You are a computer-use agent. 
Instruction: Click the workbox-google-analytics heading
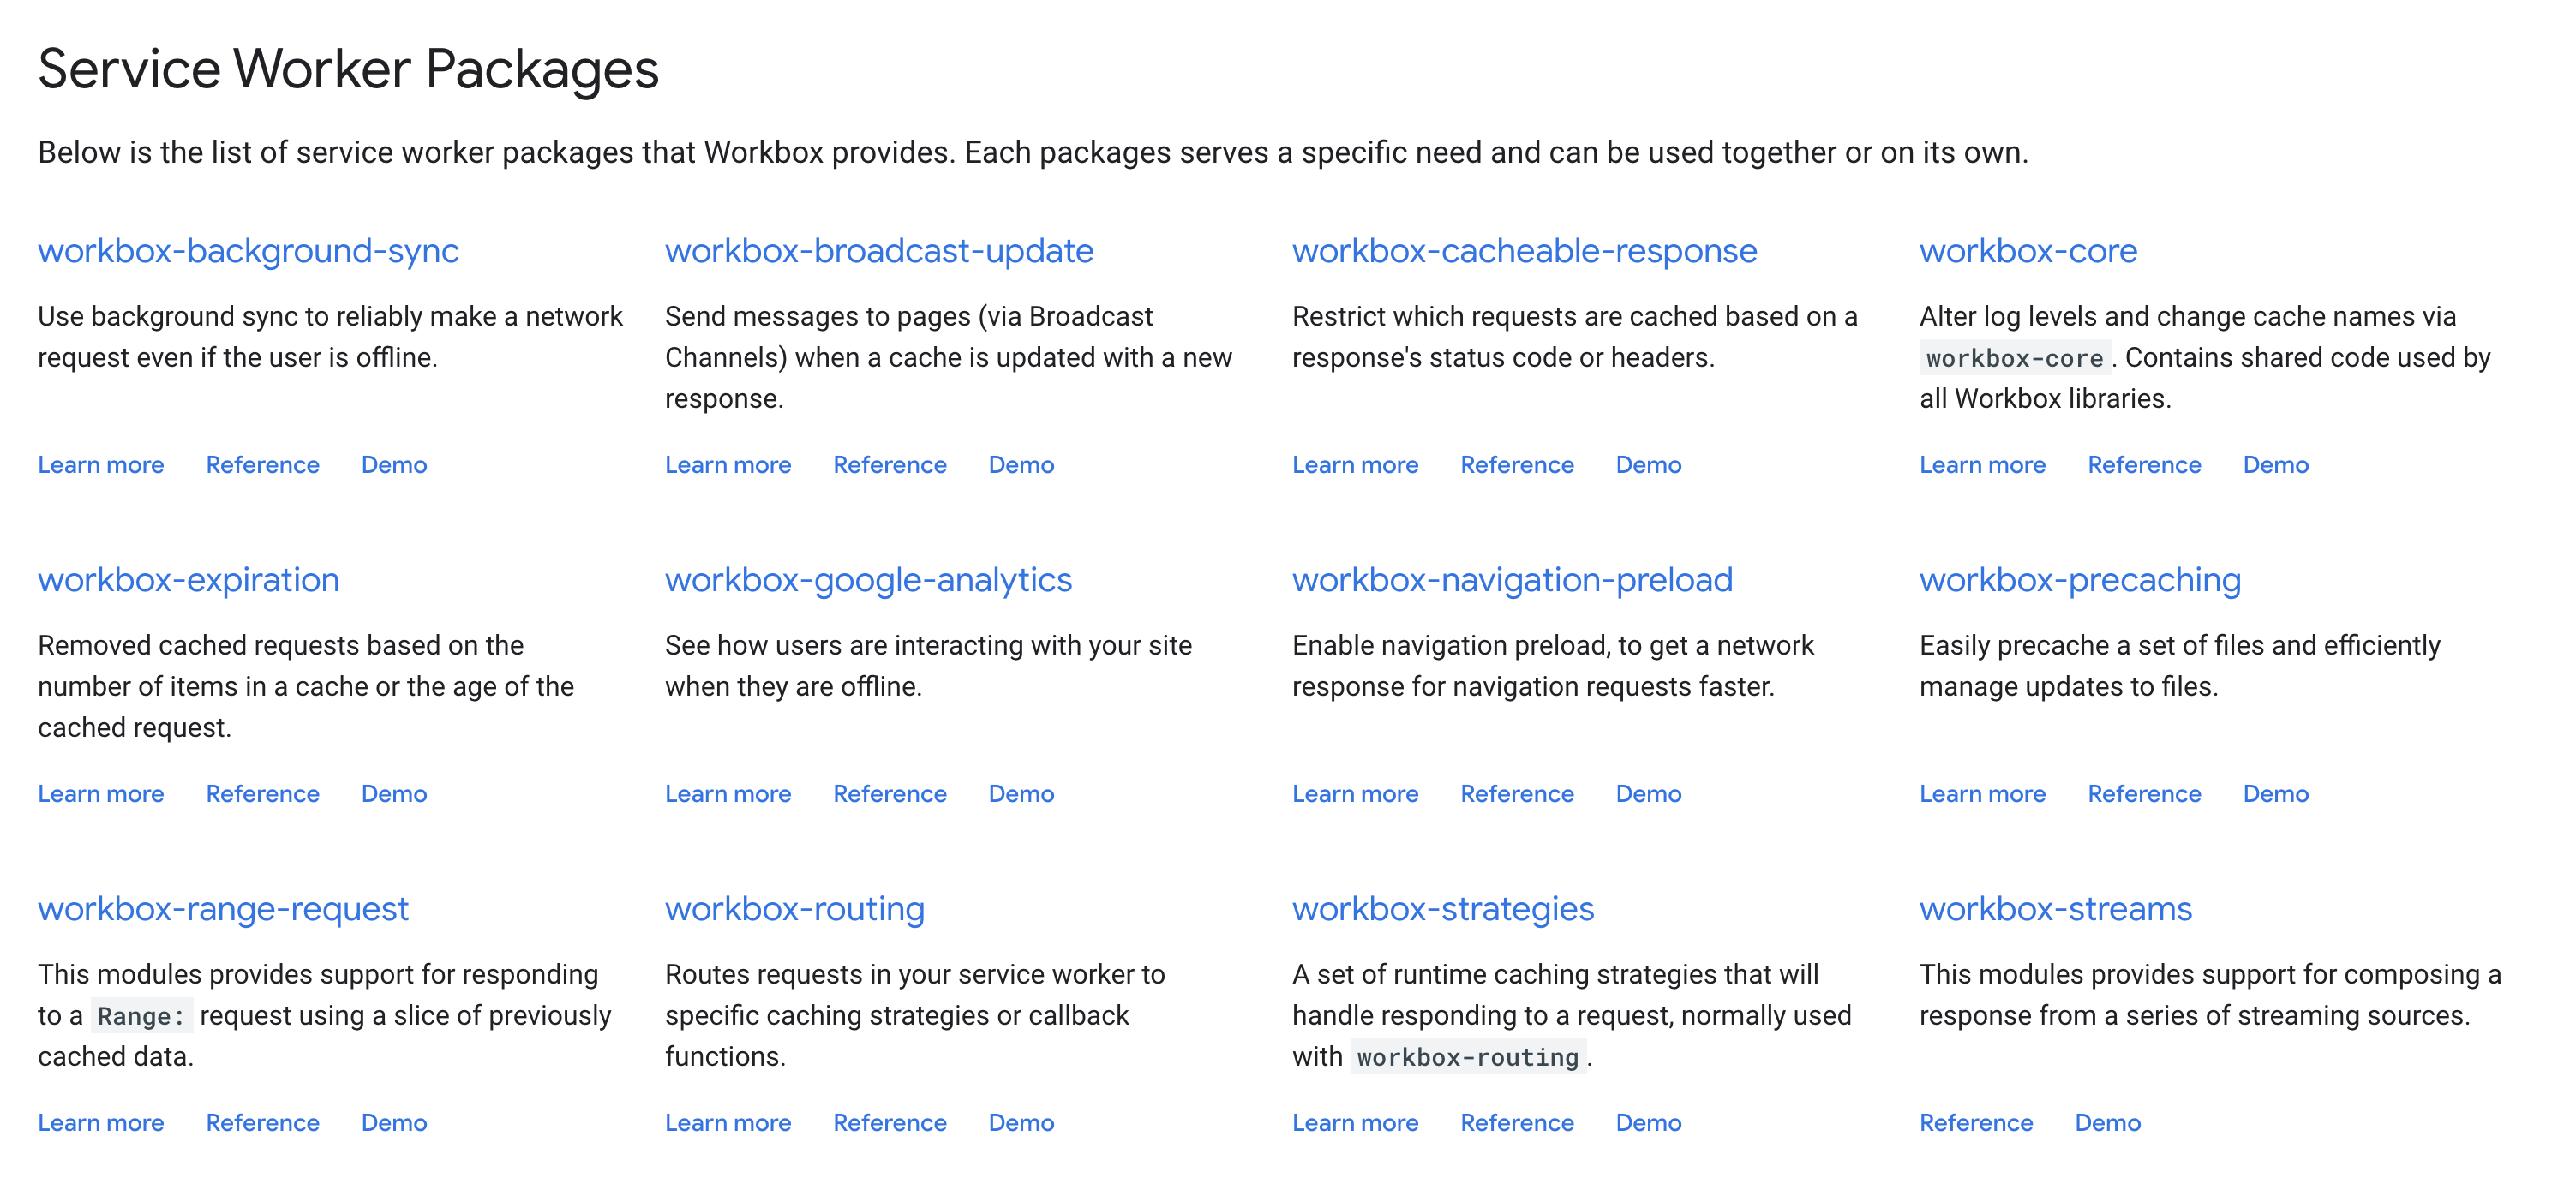point(868,580)
